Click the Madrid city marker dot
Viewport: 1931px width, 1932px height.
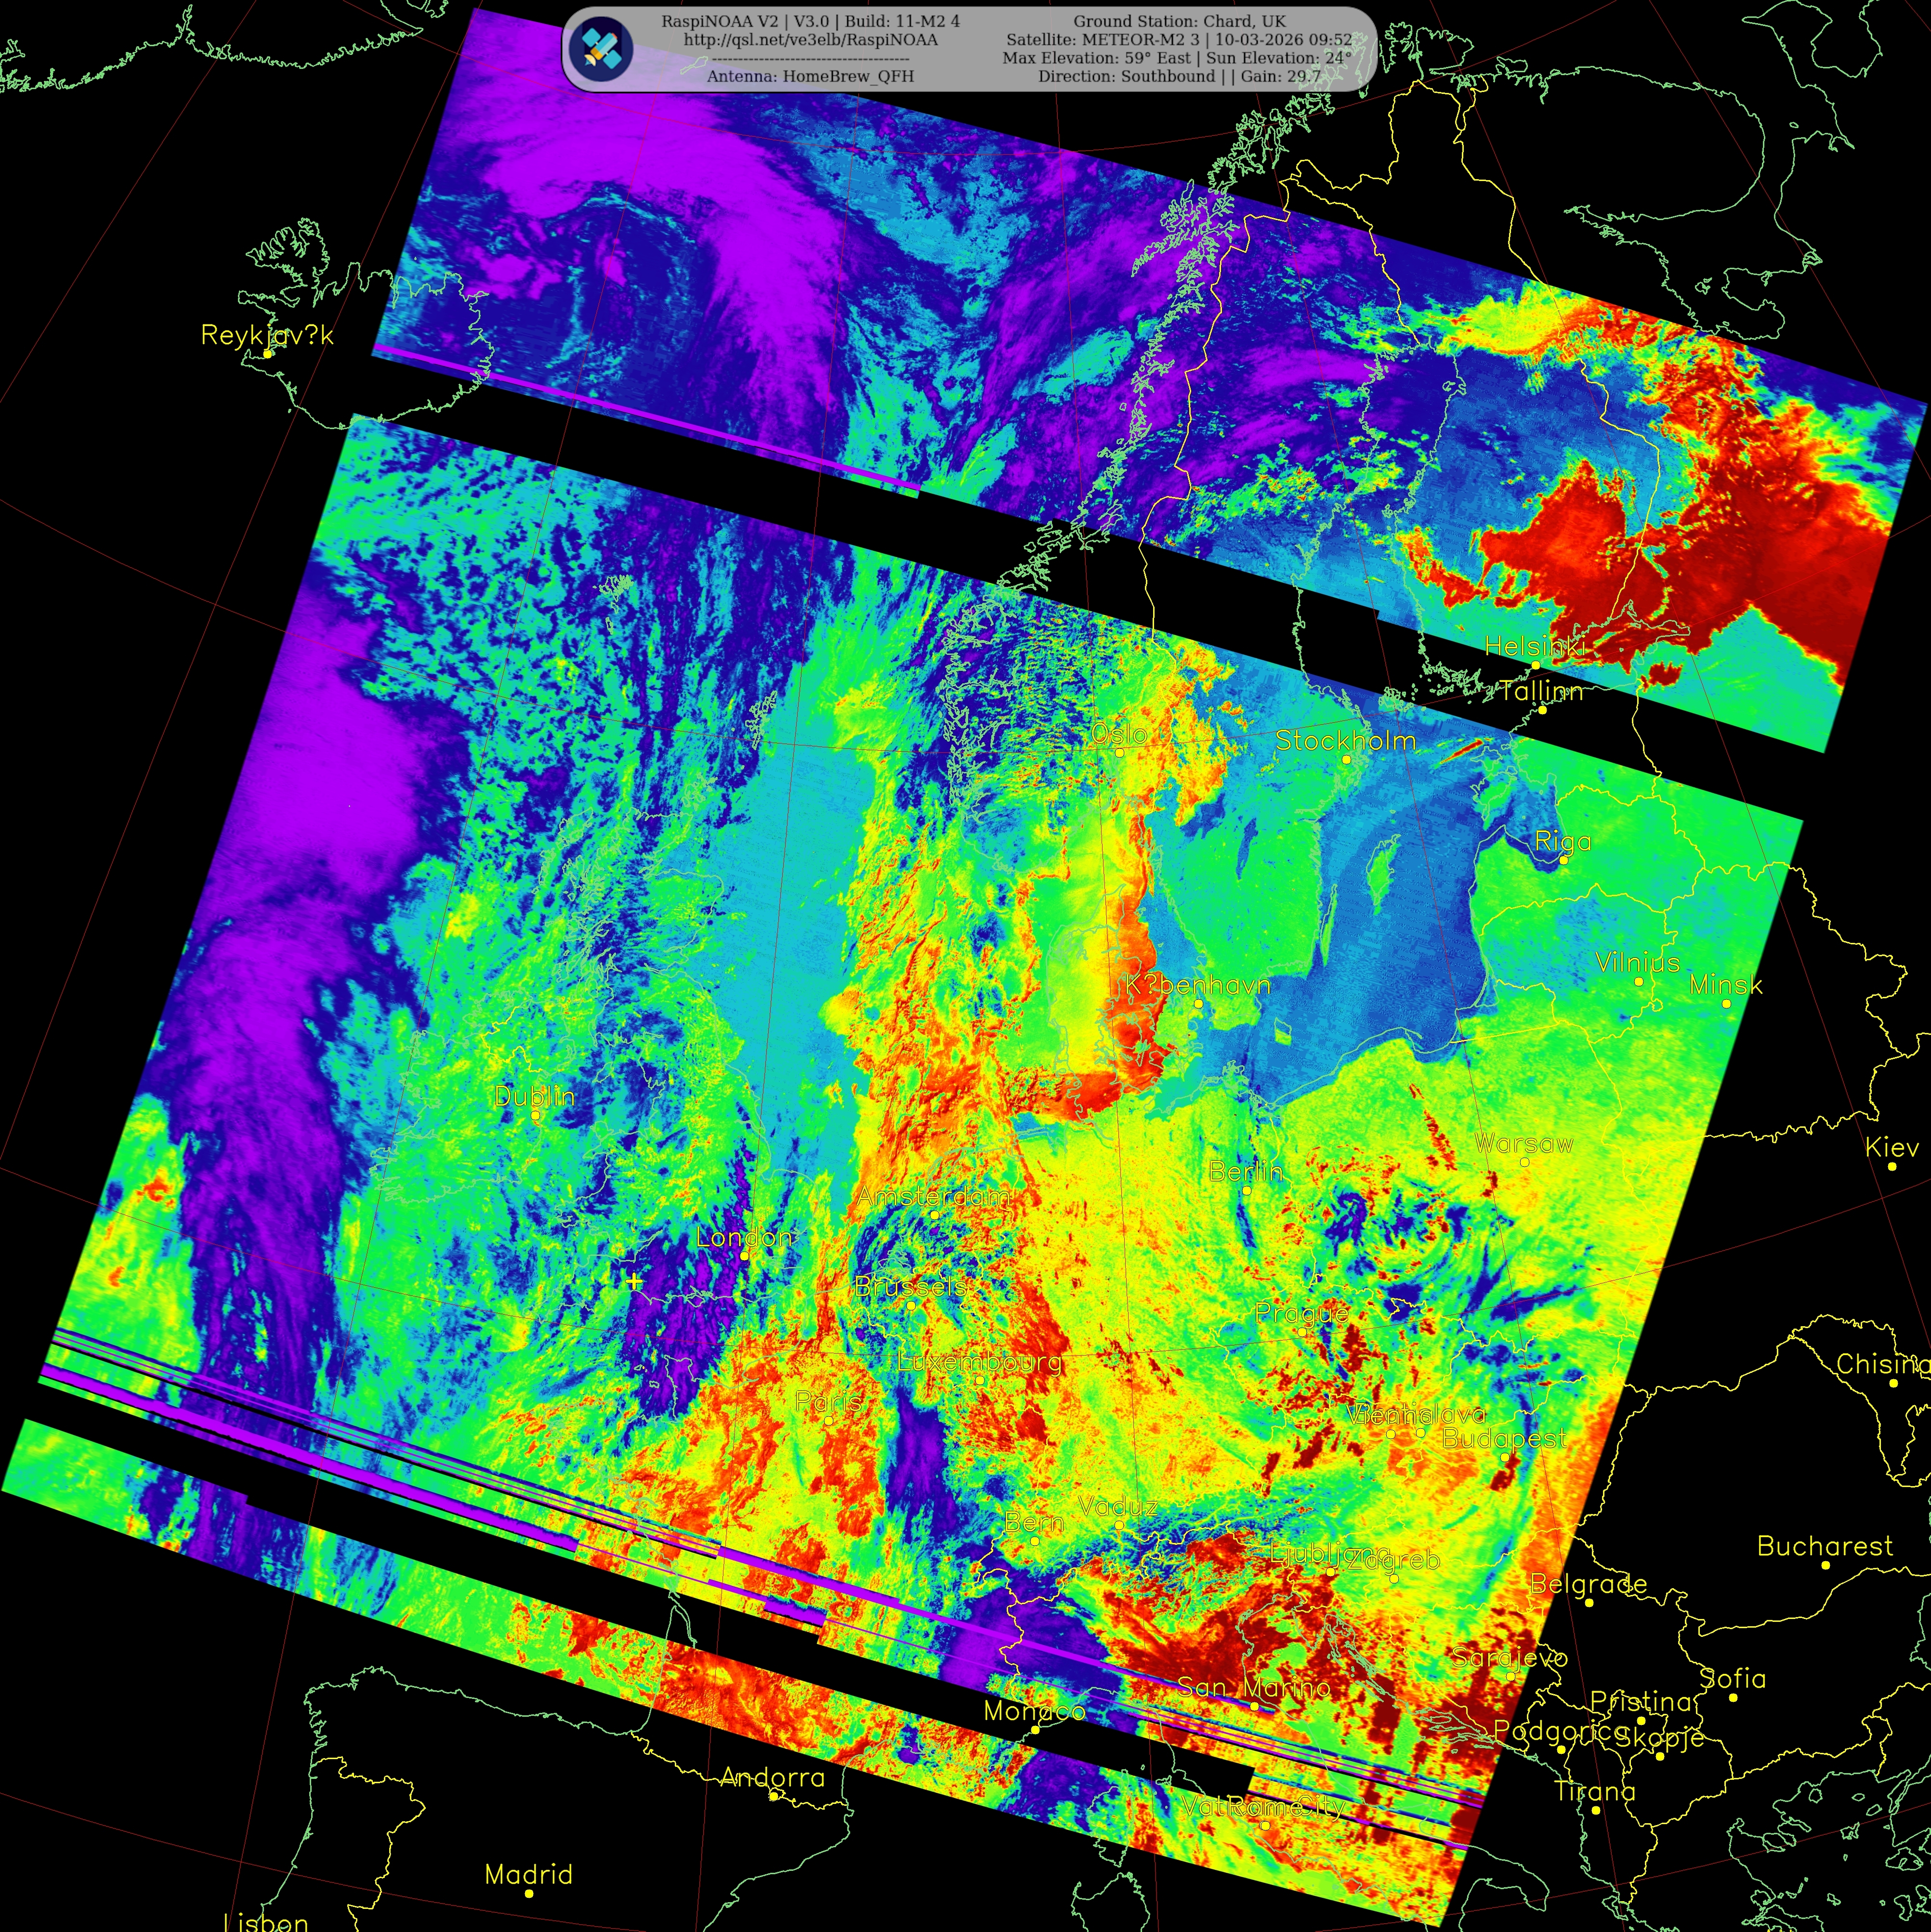coord(529,1893)
